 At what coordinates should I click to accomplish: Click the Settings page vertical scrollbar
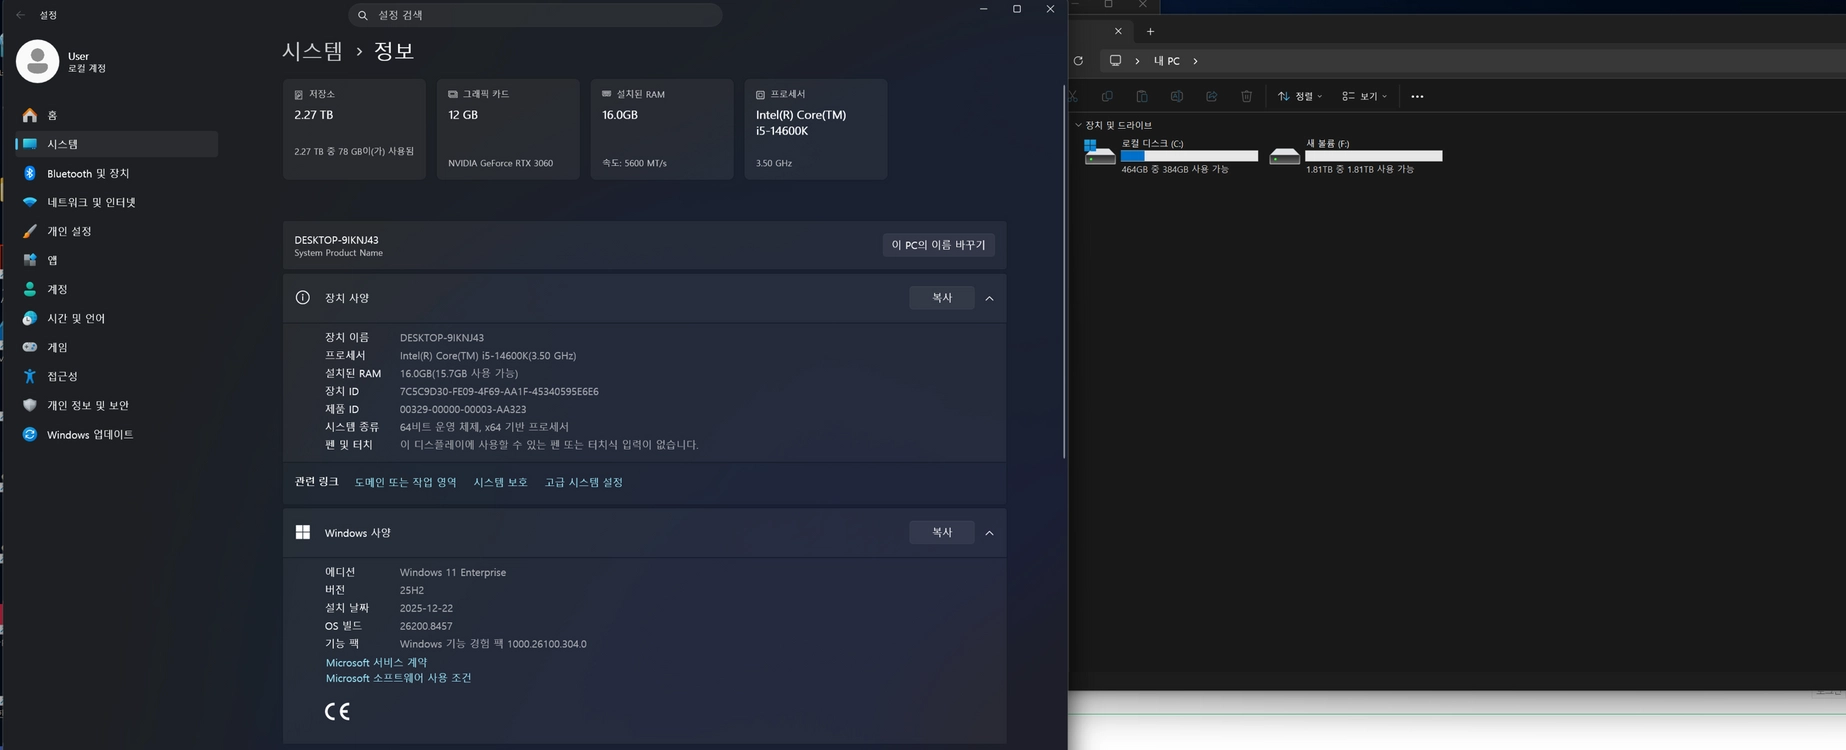coord(1064,271)
